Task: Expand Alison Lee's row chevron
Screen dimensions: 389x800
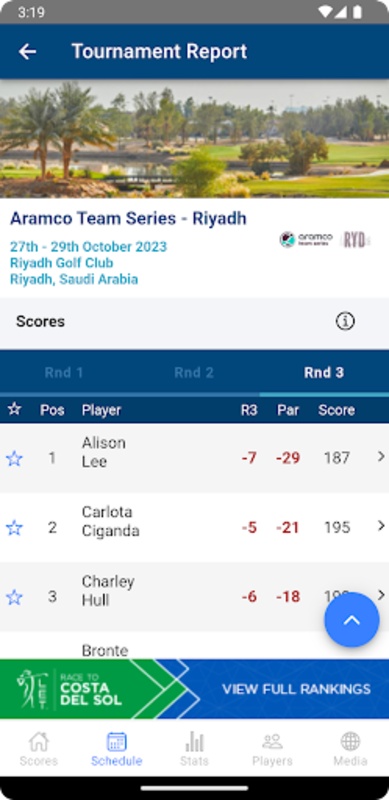Action: [x=381, y=456]
